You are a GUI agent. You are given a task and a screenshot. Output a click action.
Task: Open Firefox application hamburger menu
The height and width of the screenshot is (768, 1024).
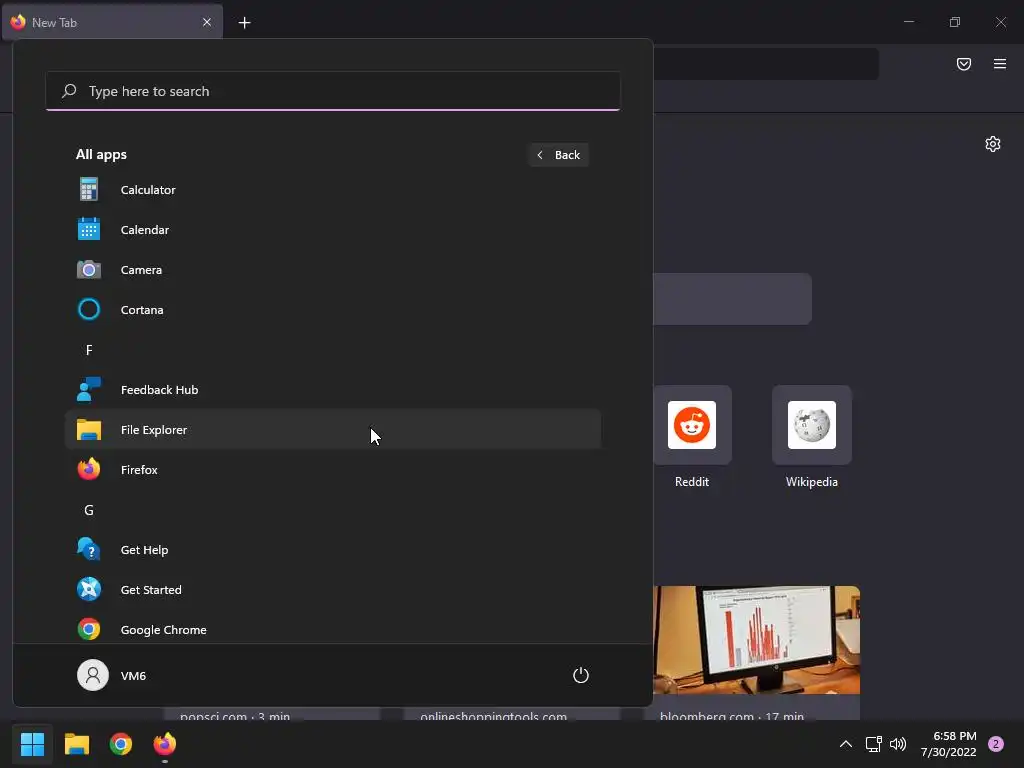coord(1000,63)
